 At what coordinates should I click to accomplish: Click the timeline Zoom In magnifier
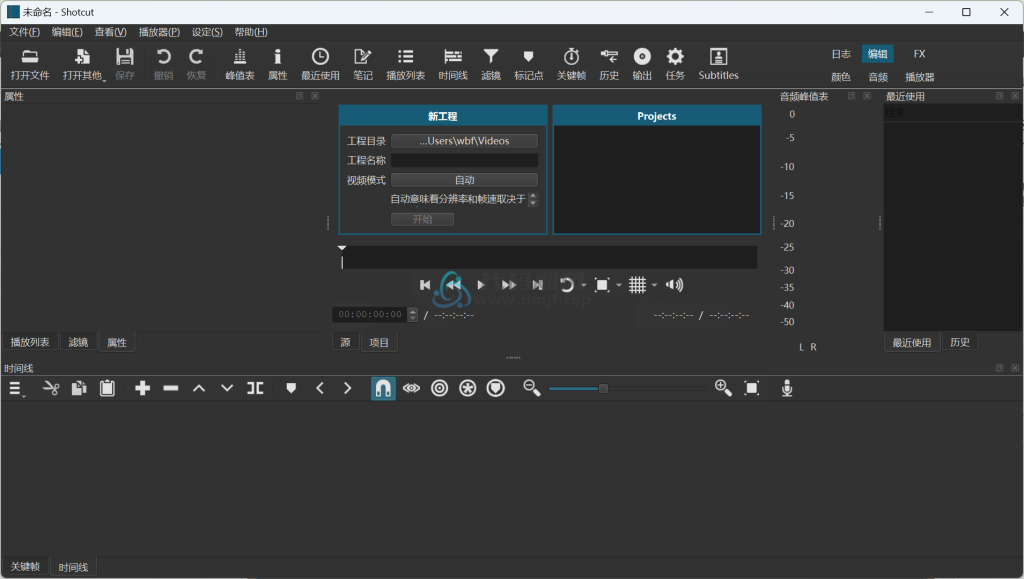coord(723,388)
